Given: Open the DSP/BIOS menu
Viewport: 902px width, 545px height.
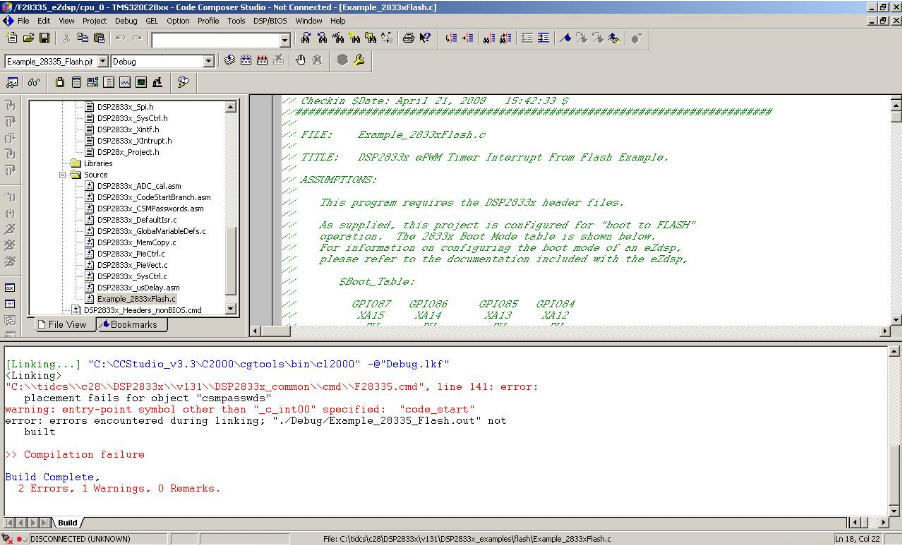Looking at the screenshot, I should tap(270, 21).
